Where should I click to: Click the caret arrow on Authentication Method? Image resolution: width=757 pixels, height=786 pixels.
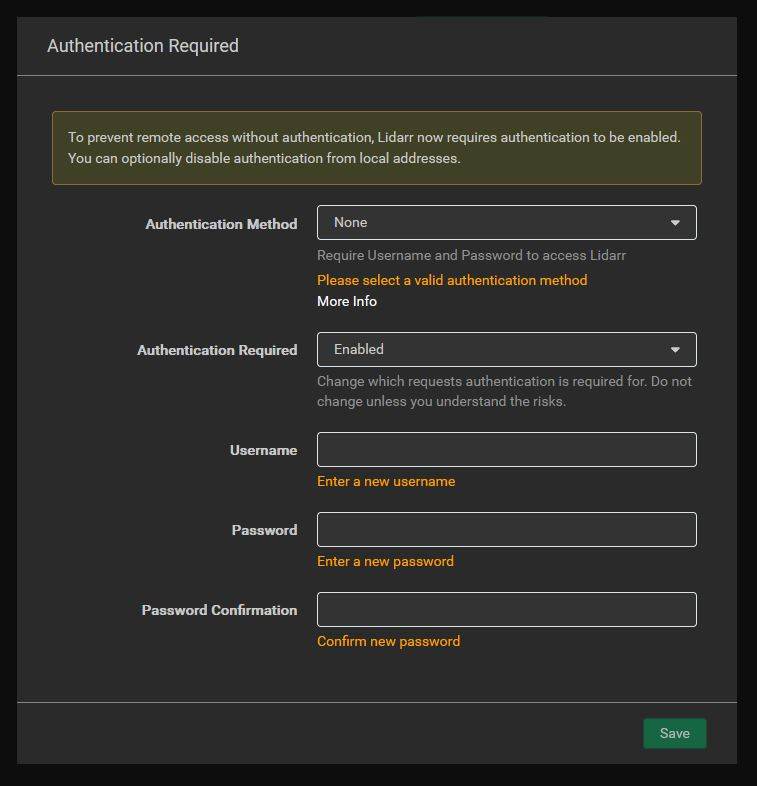click(x=675, y=223)
